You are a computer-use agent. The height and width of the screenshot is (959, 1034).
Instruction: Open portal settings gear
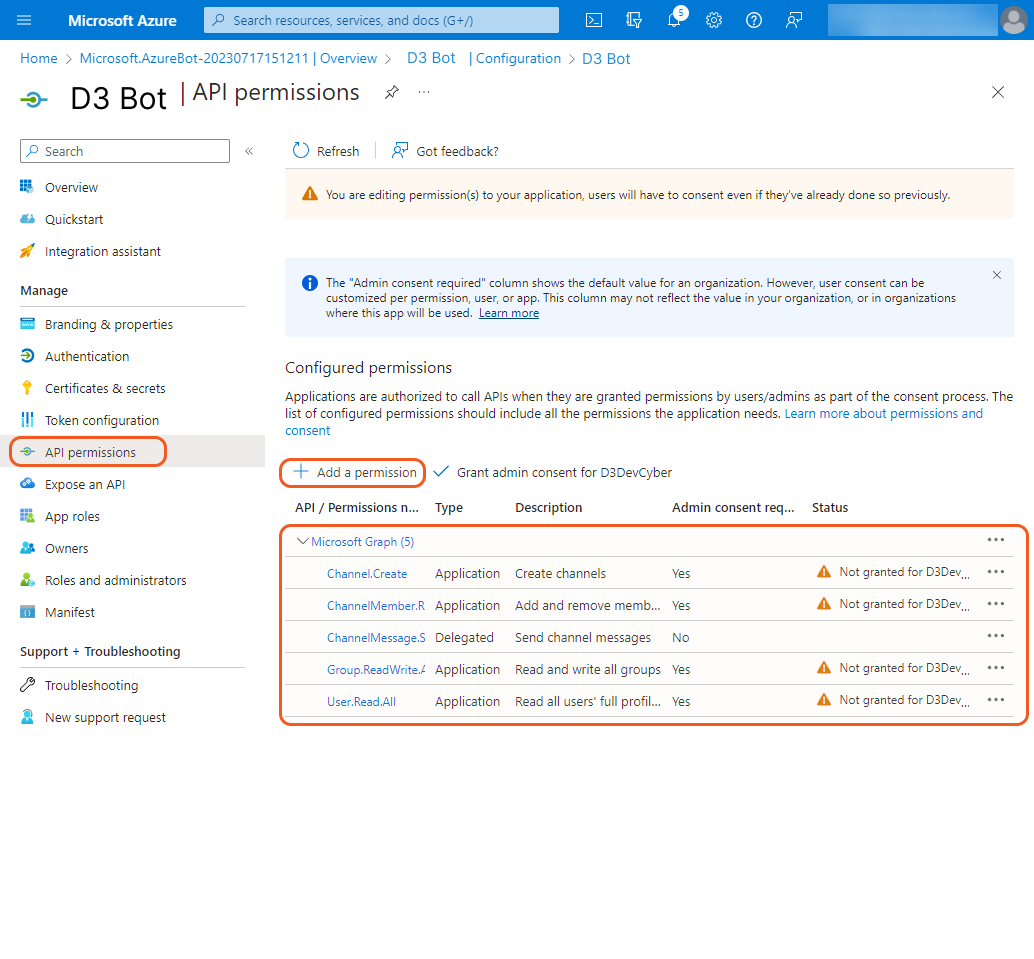pyautogui.click(x=714, y=20)
